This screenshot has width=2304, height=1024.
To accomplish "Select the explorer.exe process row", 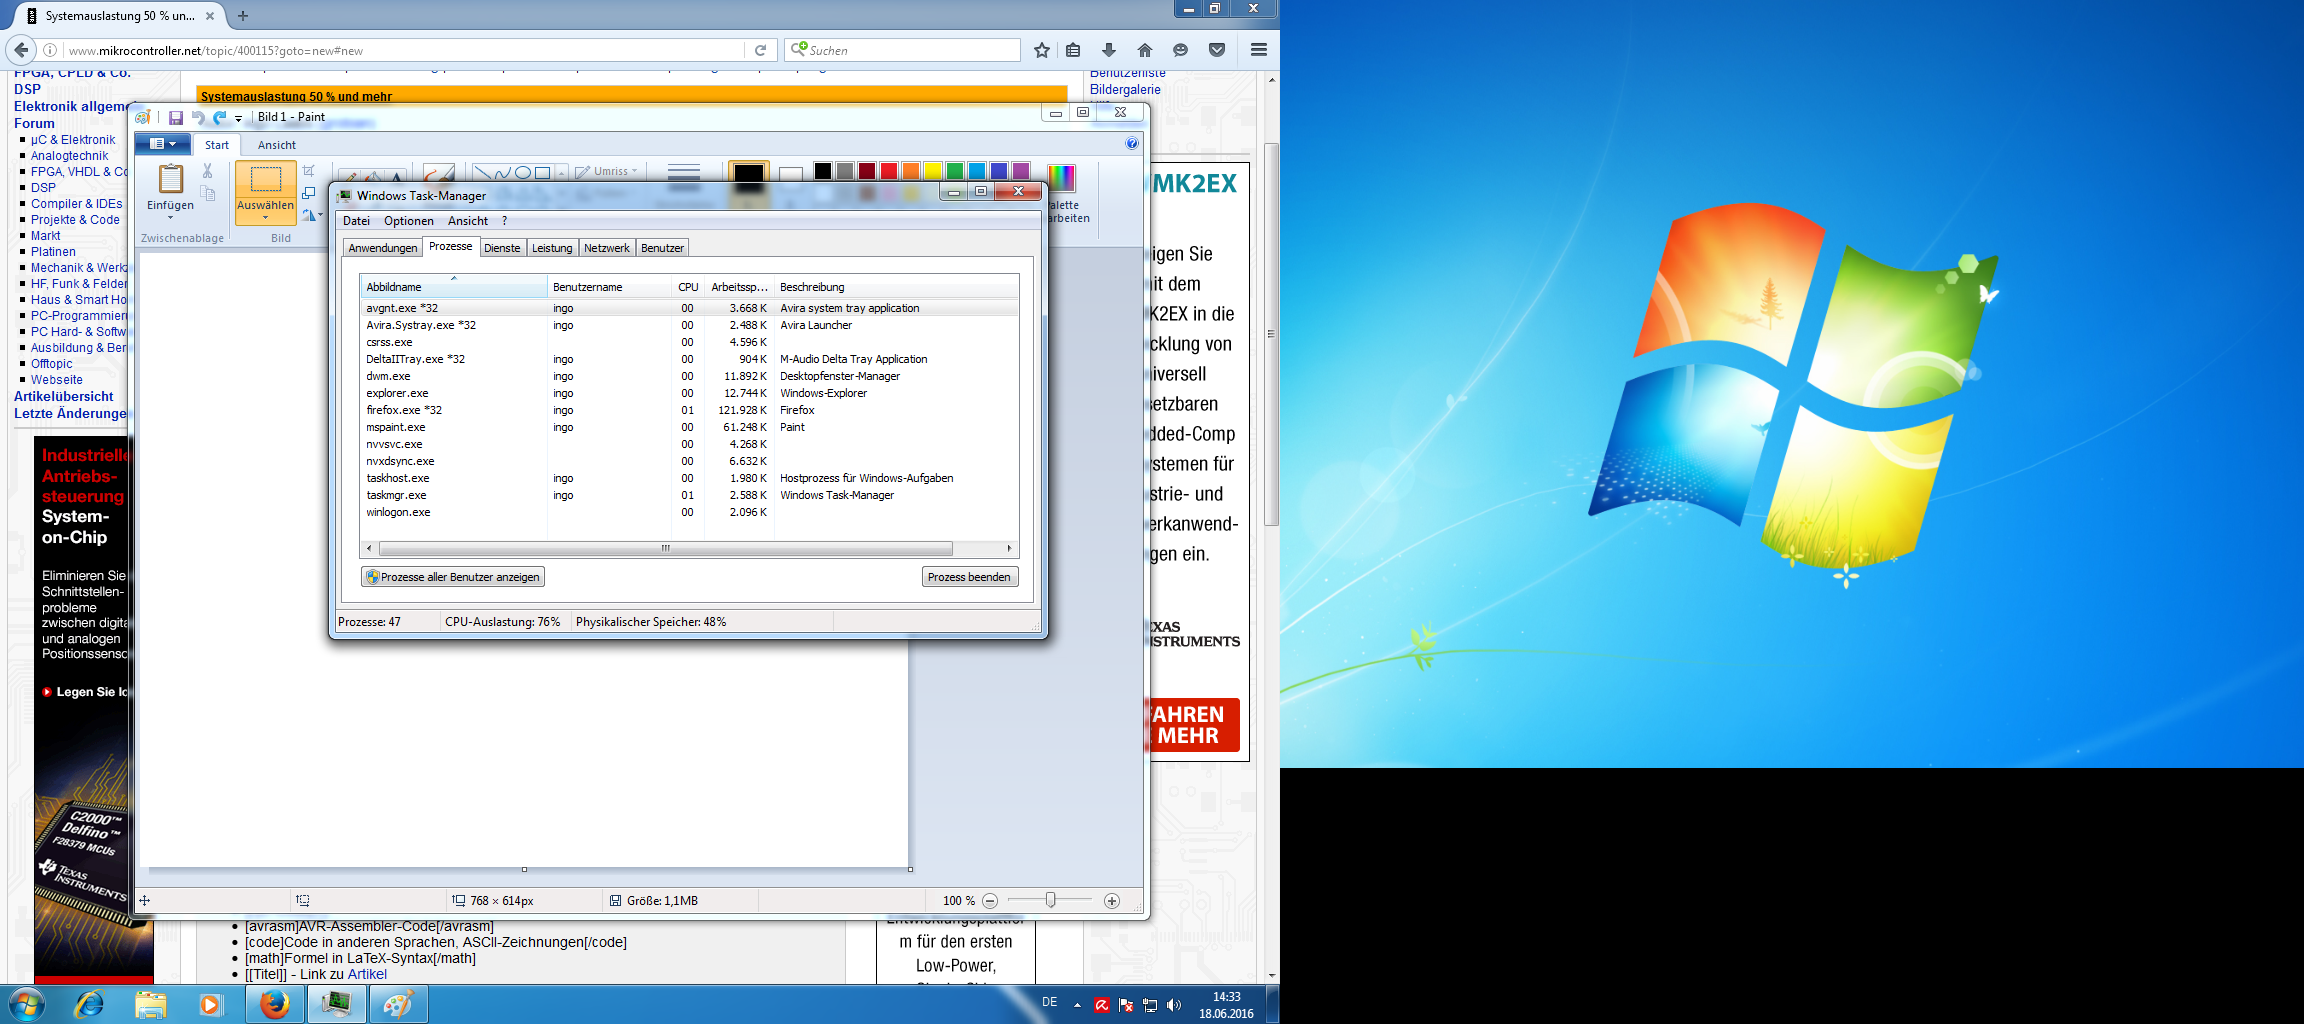I will pyautogui.click(x=690, y=393).
